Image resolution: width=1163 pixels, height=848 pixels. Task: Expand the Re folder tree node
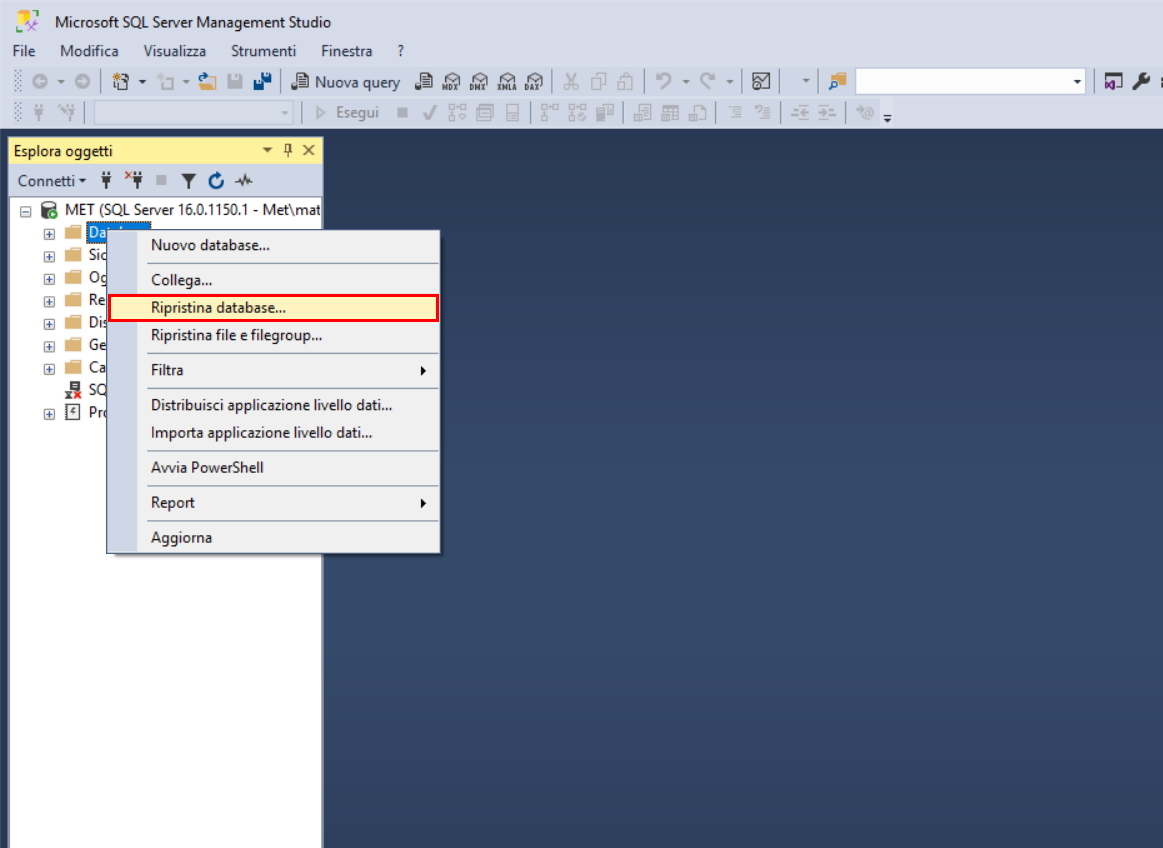coord(49,302)
